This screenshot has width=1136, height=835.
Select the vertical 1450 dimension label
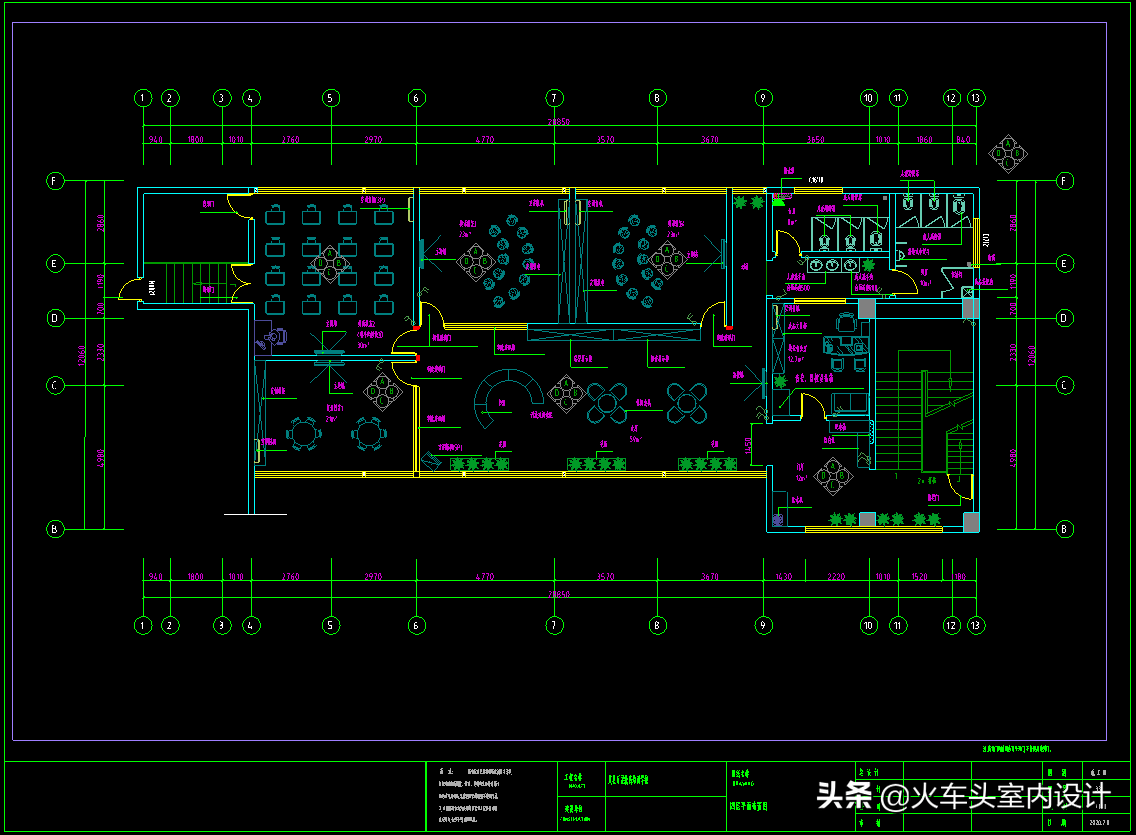pyautogui.click(x=749, y=452)
